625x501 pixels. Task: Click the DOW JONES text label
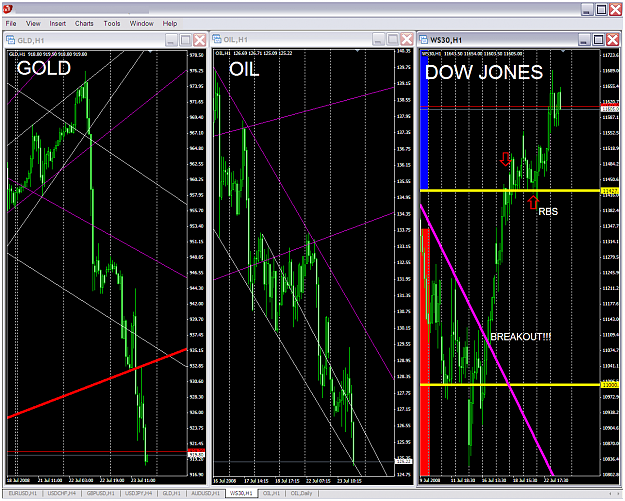[484, 73]
